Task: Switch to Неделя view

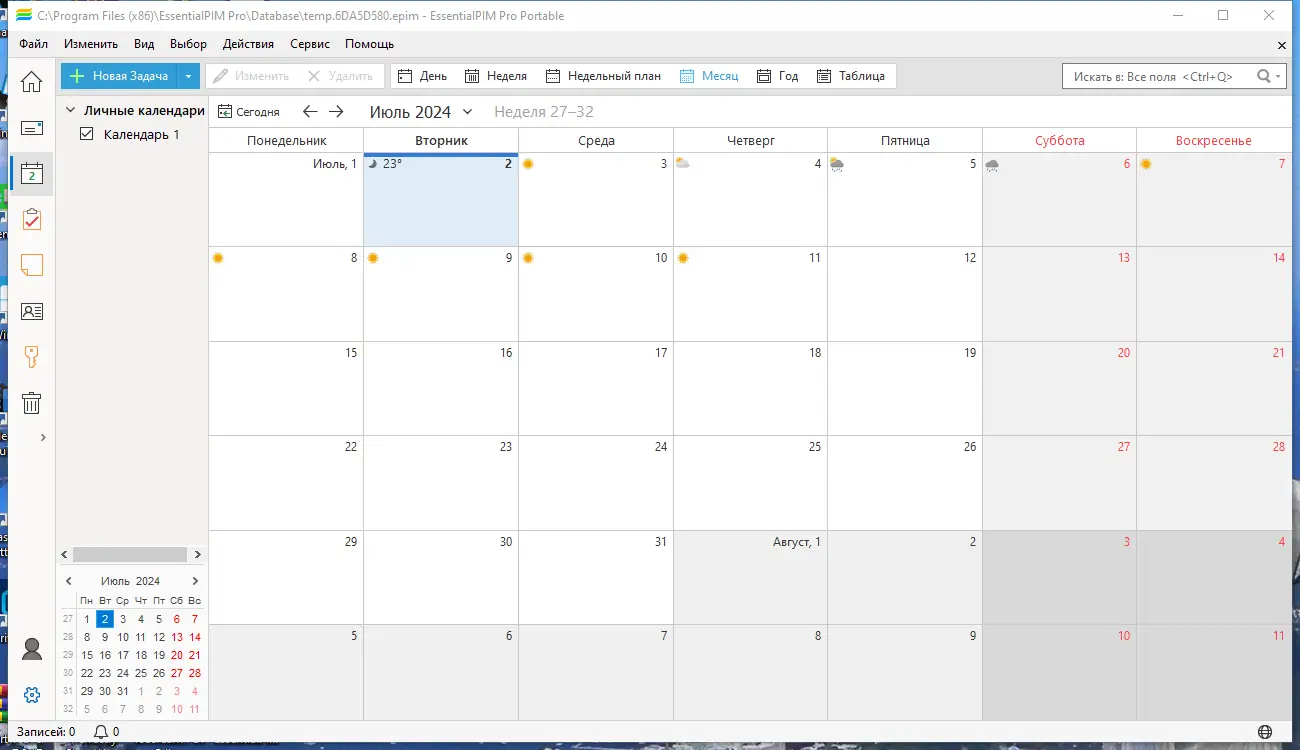Action: click(x=496, y=76)
